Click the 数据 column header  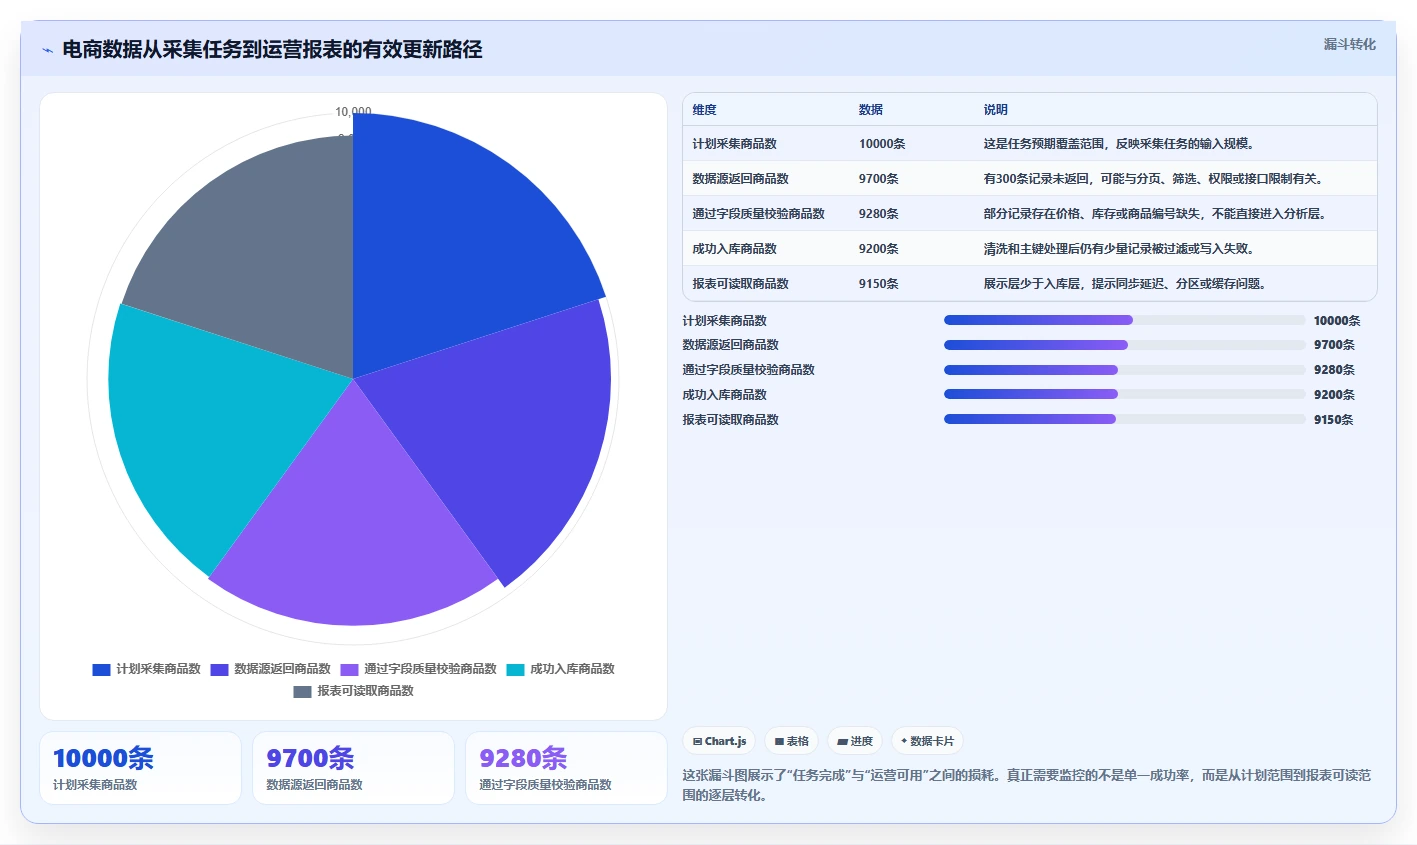(x=870, y=110)
